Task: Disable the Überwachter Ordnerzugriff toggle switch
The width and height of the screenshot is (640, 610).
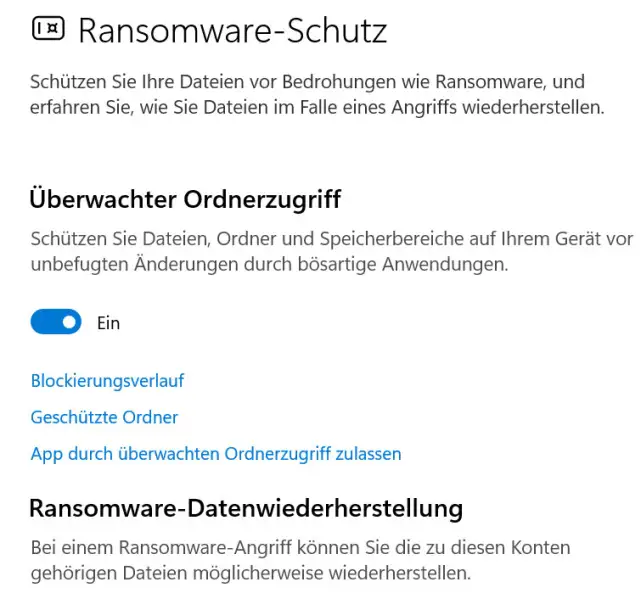Action: 56,322
